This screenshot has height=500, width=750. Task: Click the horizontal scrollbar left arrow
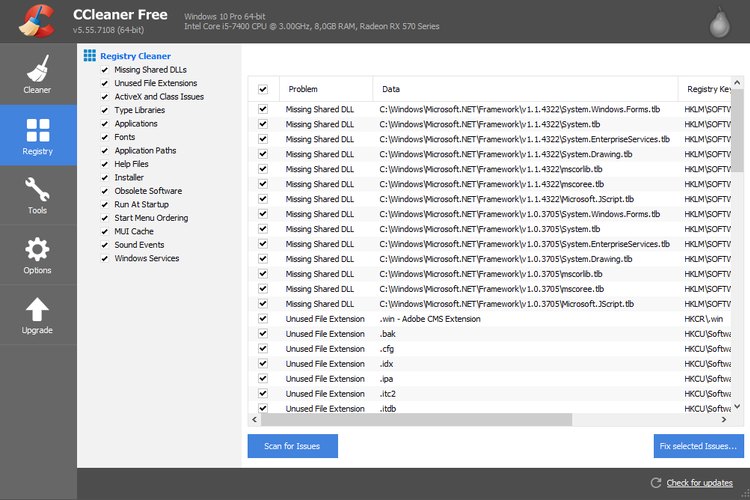[x=254, y=420]
